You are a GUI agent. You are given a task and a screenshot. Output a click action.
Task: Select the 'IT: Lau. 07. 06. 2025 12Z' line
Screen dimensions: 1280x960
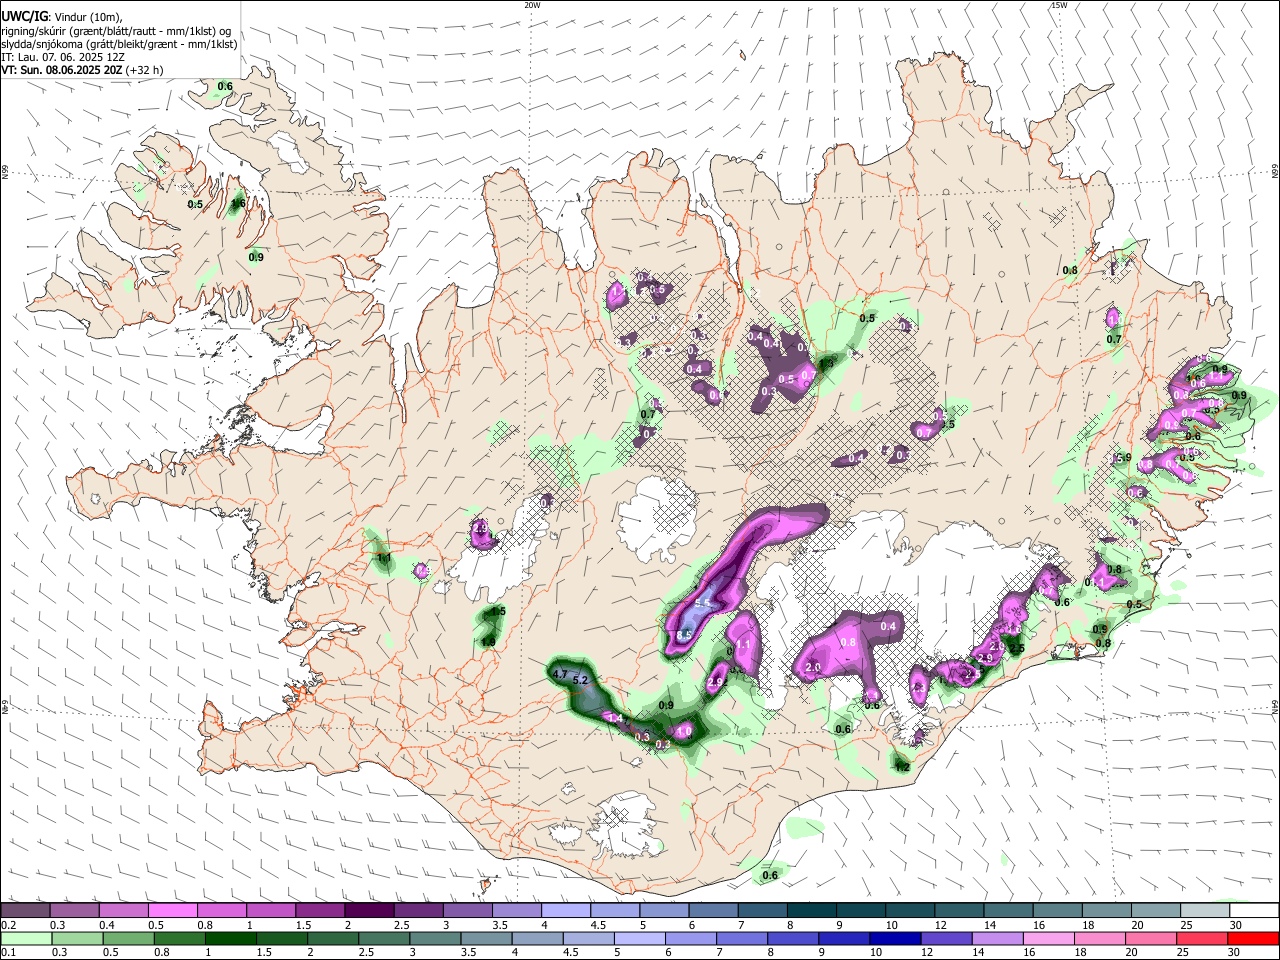click(63, 57)
